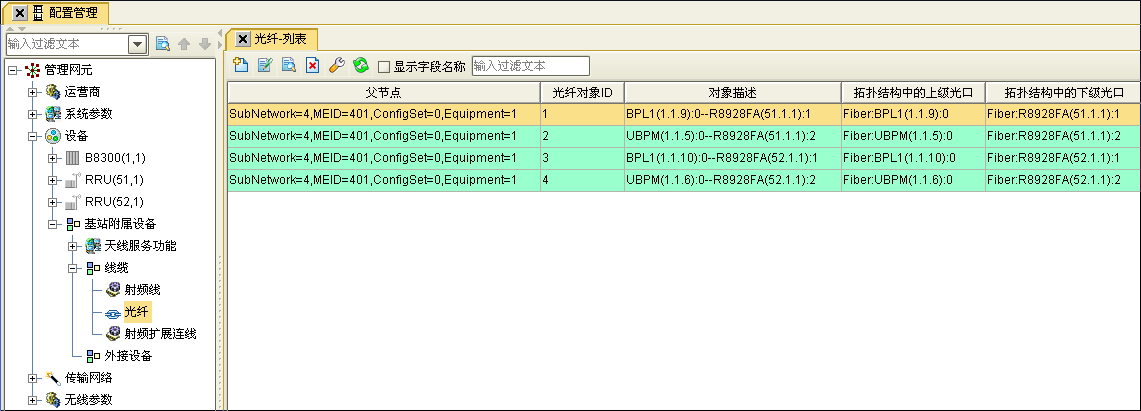Image resolution: width=1141 pixels, height=411 pixels.
Task: Click the 设备 node icon
Action: (x=53, y=136)
